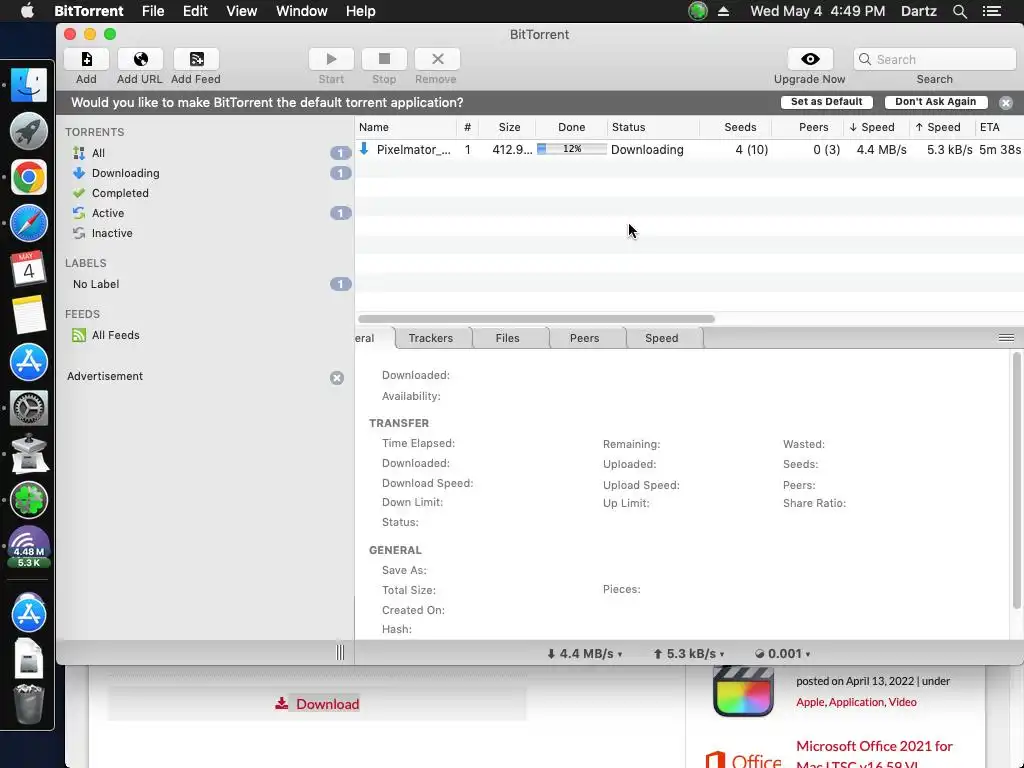Image resolution: width=1024 pixels, height=768 pixels.
Task: Open the upload speed limit dropdown
Action: pos(689,654)
